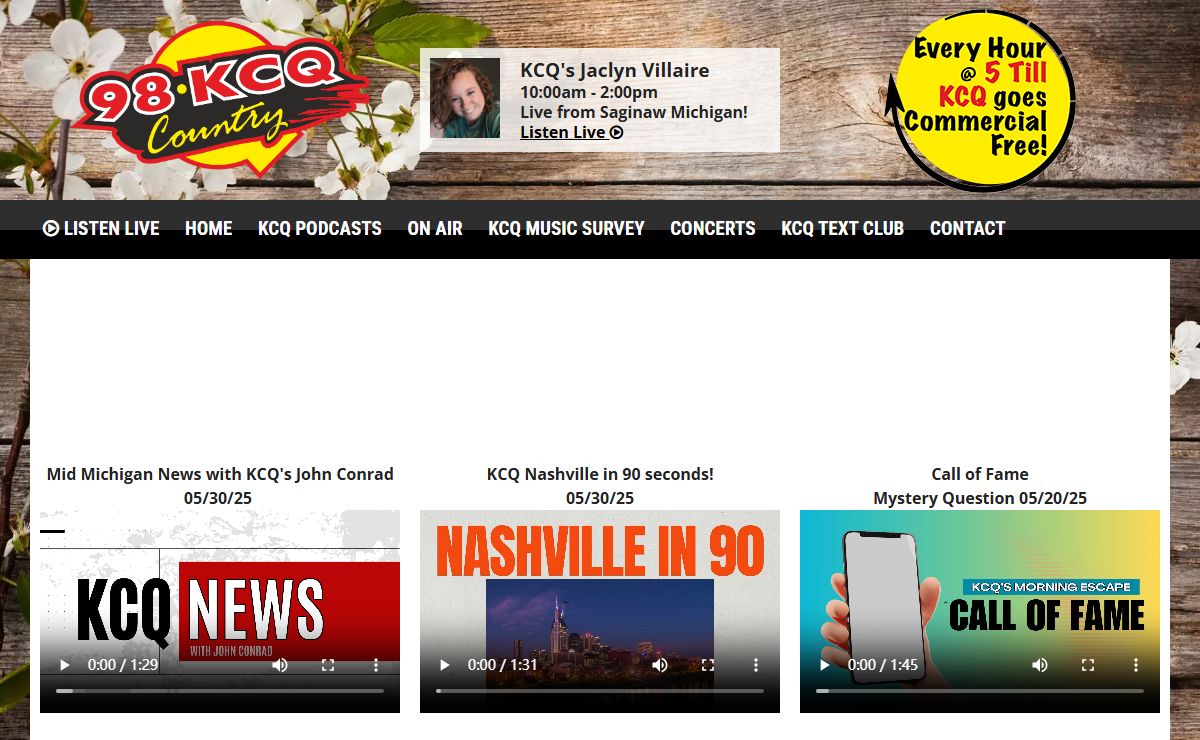This screenshot has height=740, width=1200.
Task: Open the KCQ Music Survey page
Action: (566, 229)
